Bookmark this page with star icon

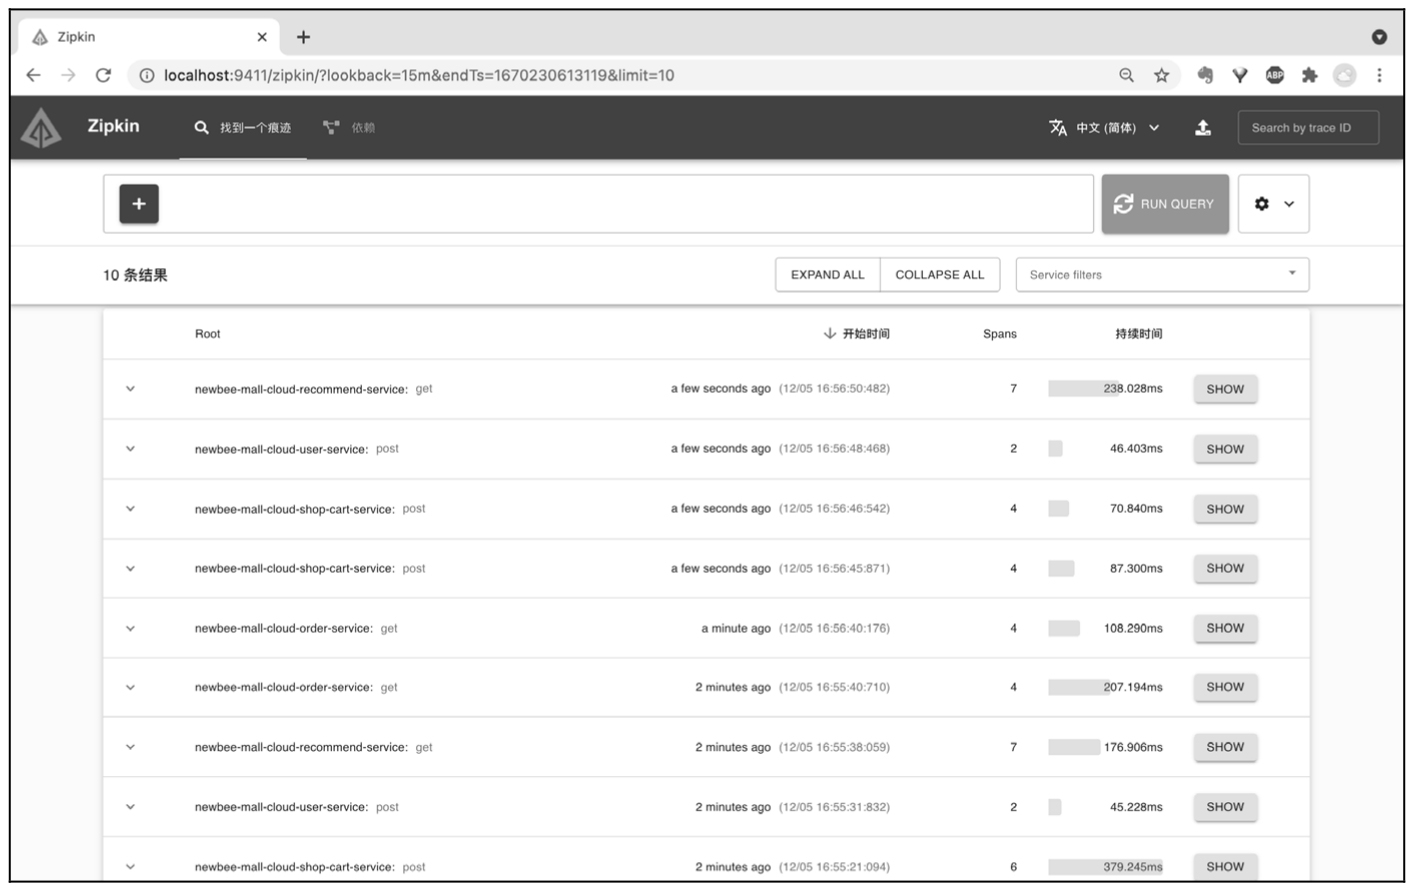tap(1161, 75)
